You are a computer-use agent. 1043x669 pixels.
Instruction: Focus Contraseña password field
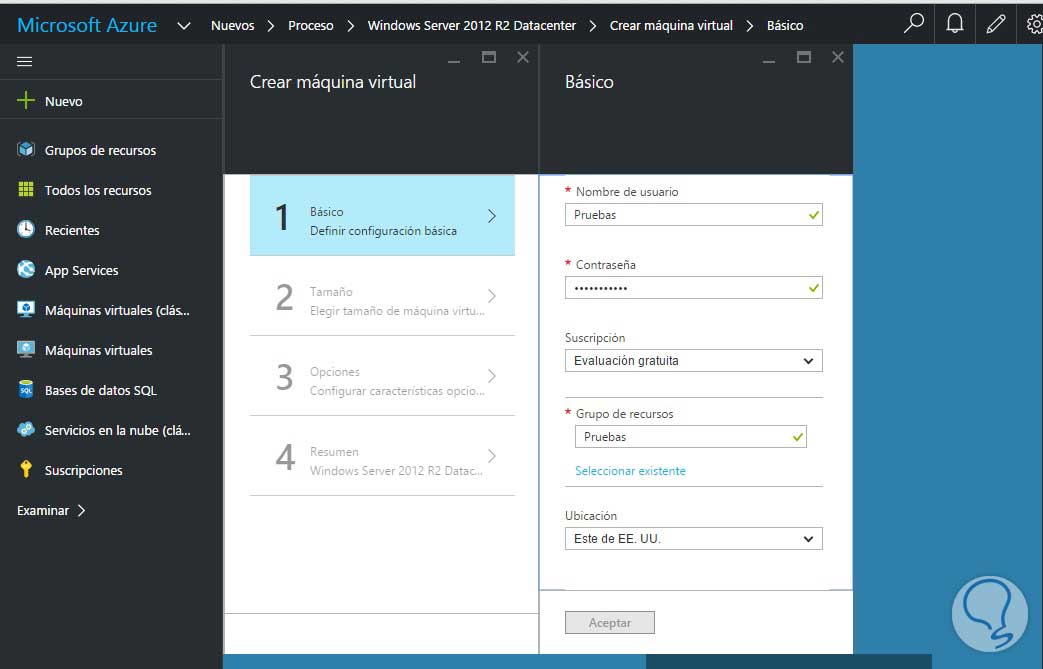point(693,288)
